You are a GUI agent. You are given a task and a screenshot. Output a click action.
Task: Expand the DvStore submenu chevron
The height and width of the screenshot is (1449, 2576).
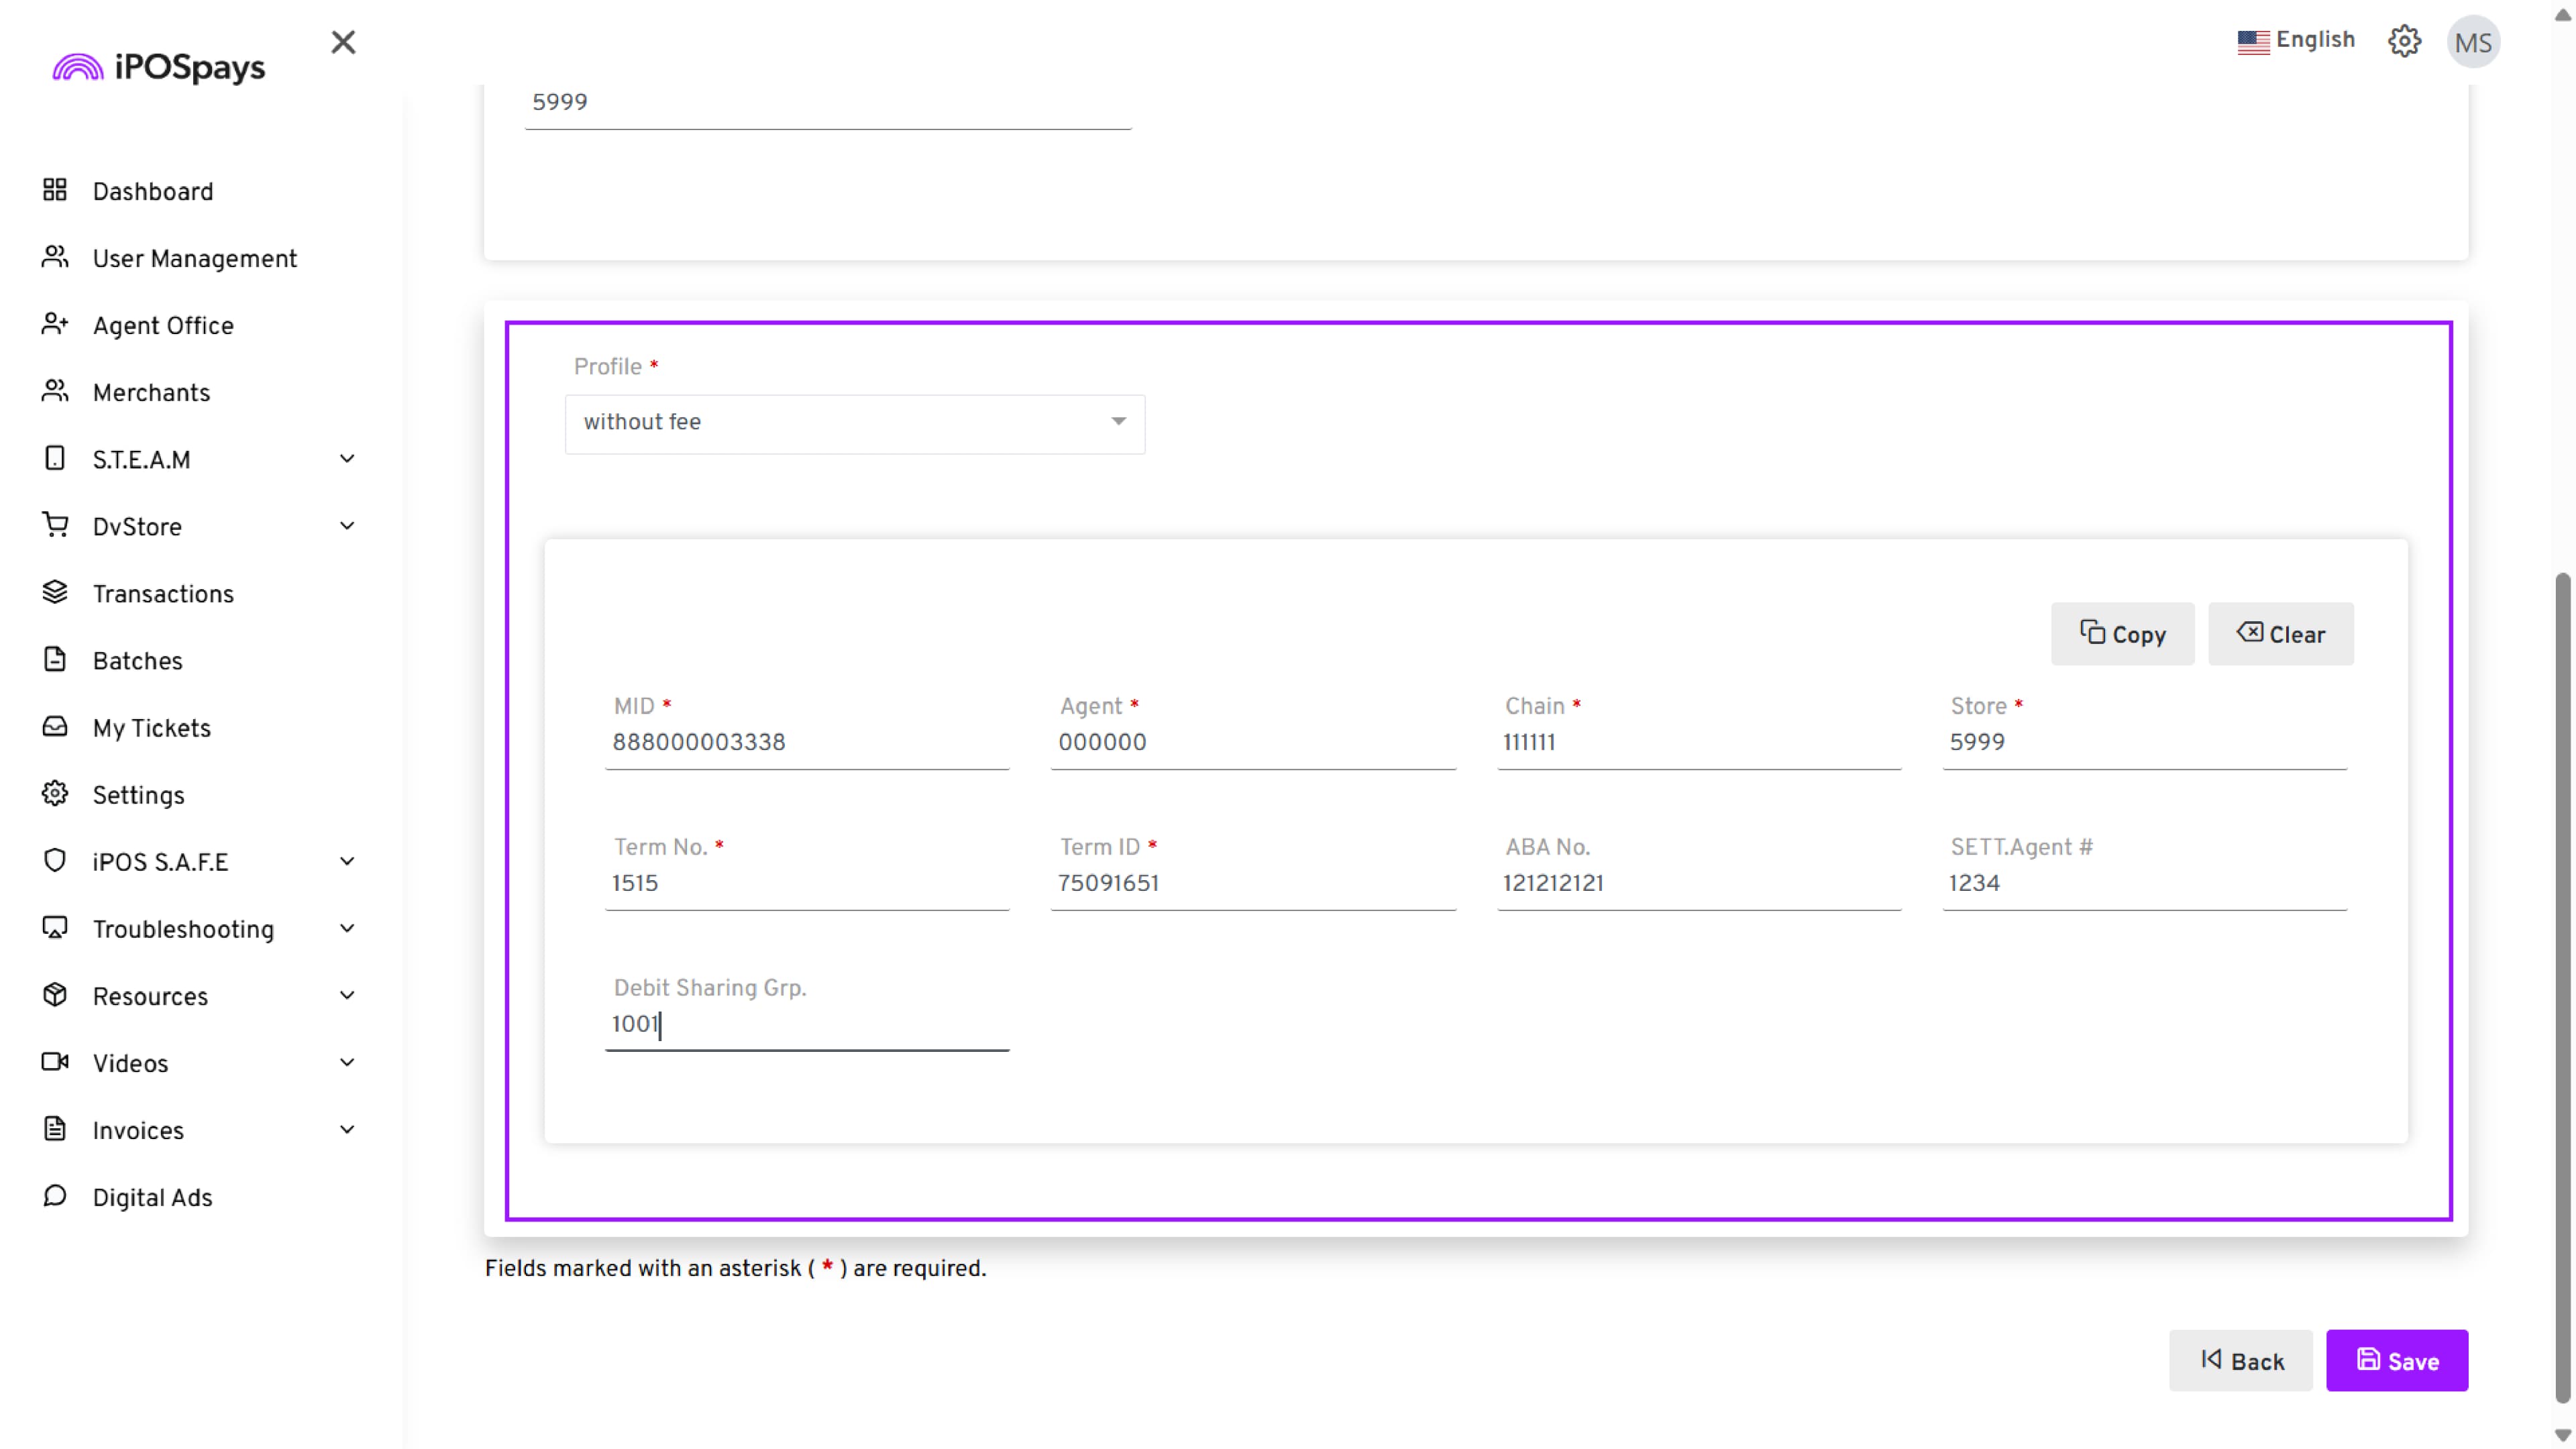pyautogui.click(x=347, y=526)
